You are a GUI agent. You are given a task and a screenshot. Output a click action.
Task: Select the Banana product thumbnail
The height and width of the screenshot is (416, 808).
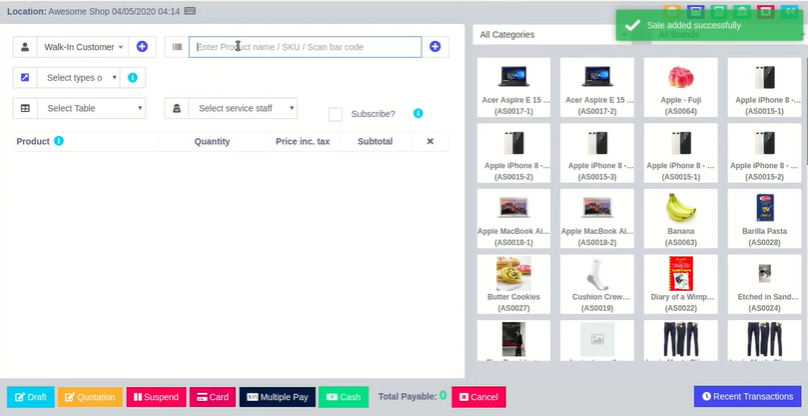click(x=680, y=215)
